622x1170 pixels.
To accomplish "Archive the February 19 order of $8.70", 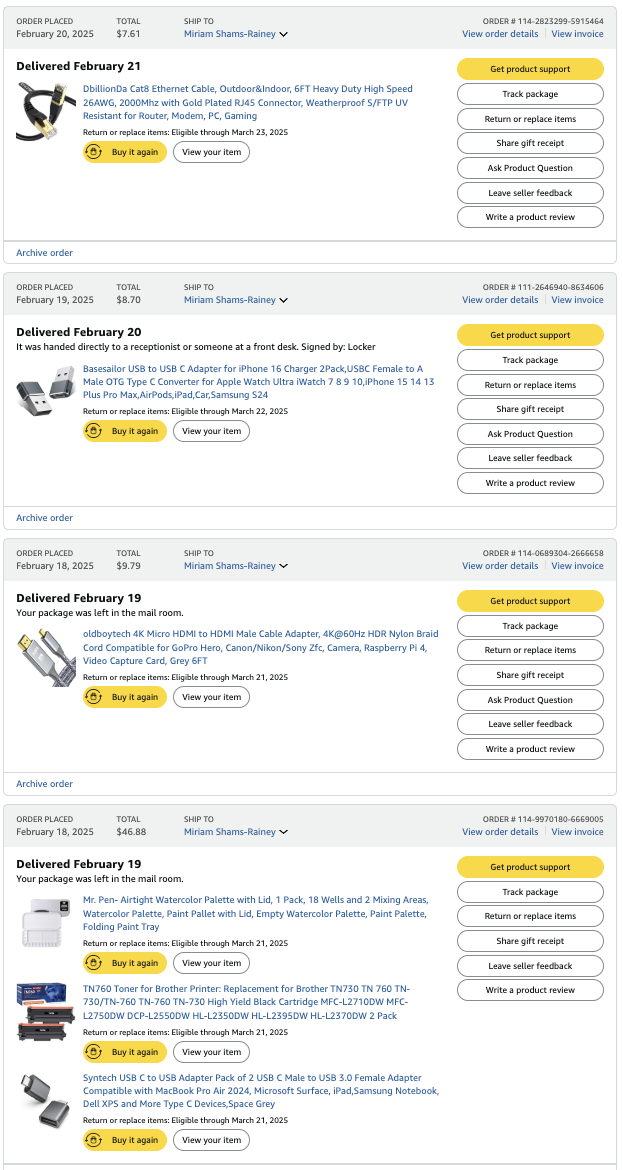I will click(x=45, y=518).
